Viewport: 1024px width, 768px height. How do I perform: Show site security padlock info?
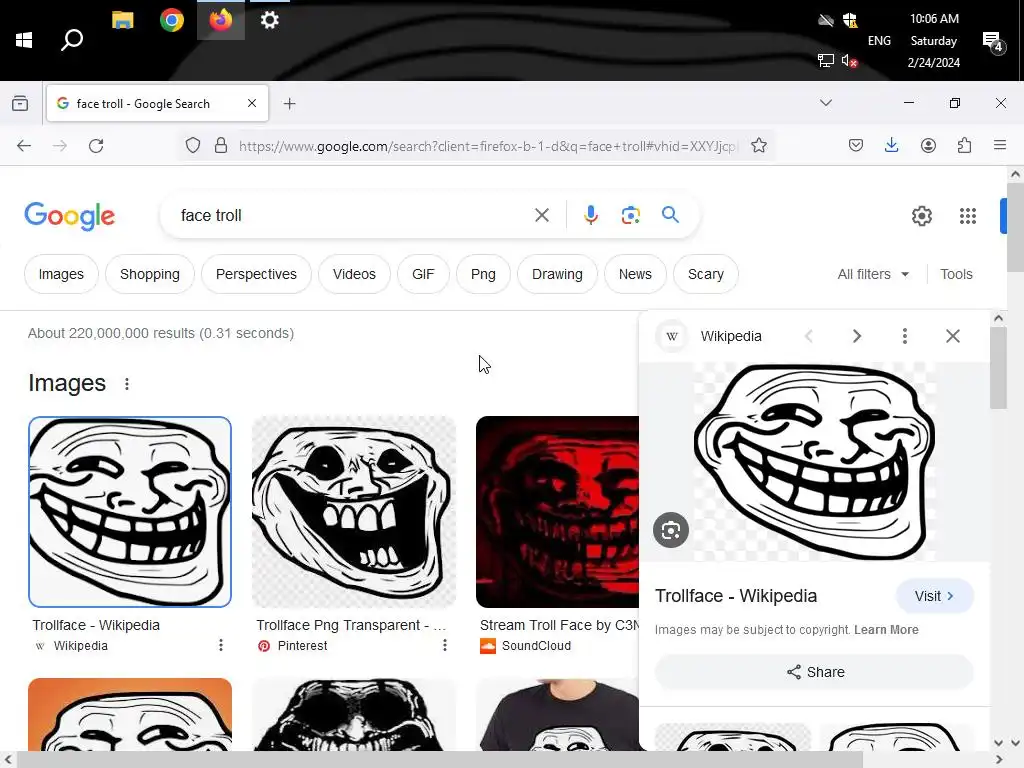pyautogui.click(x=221, y=146)
